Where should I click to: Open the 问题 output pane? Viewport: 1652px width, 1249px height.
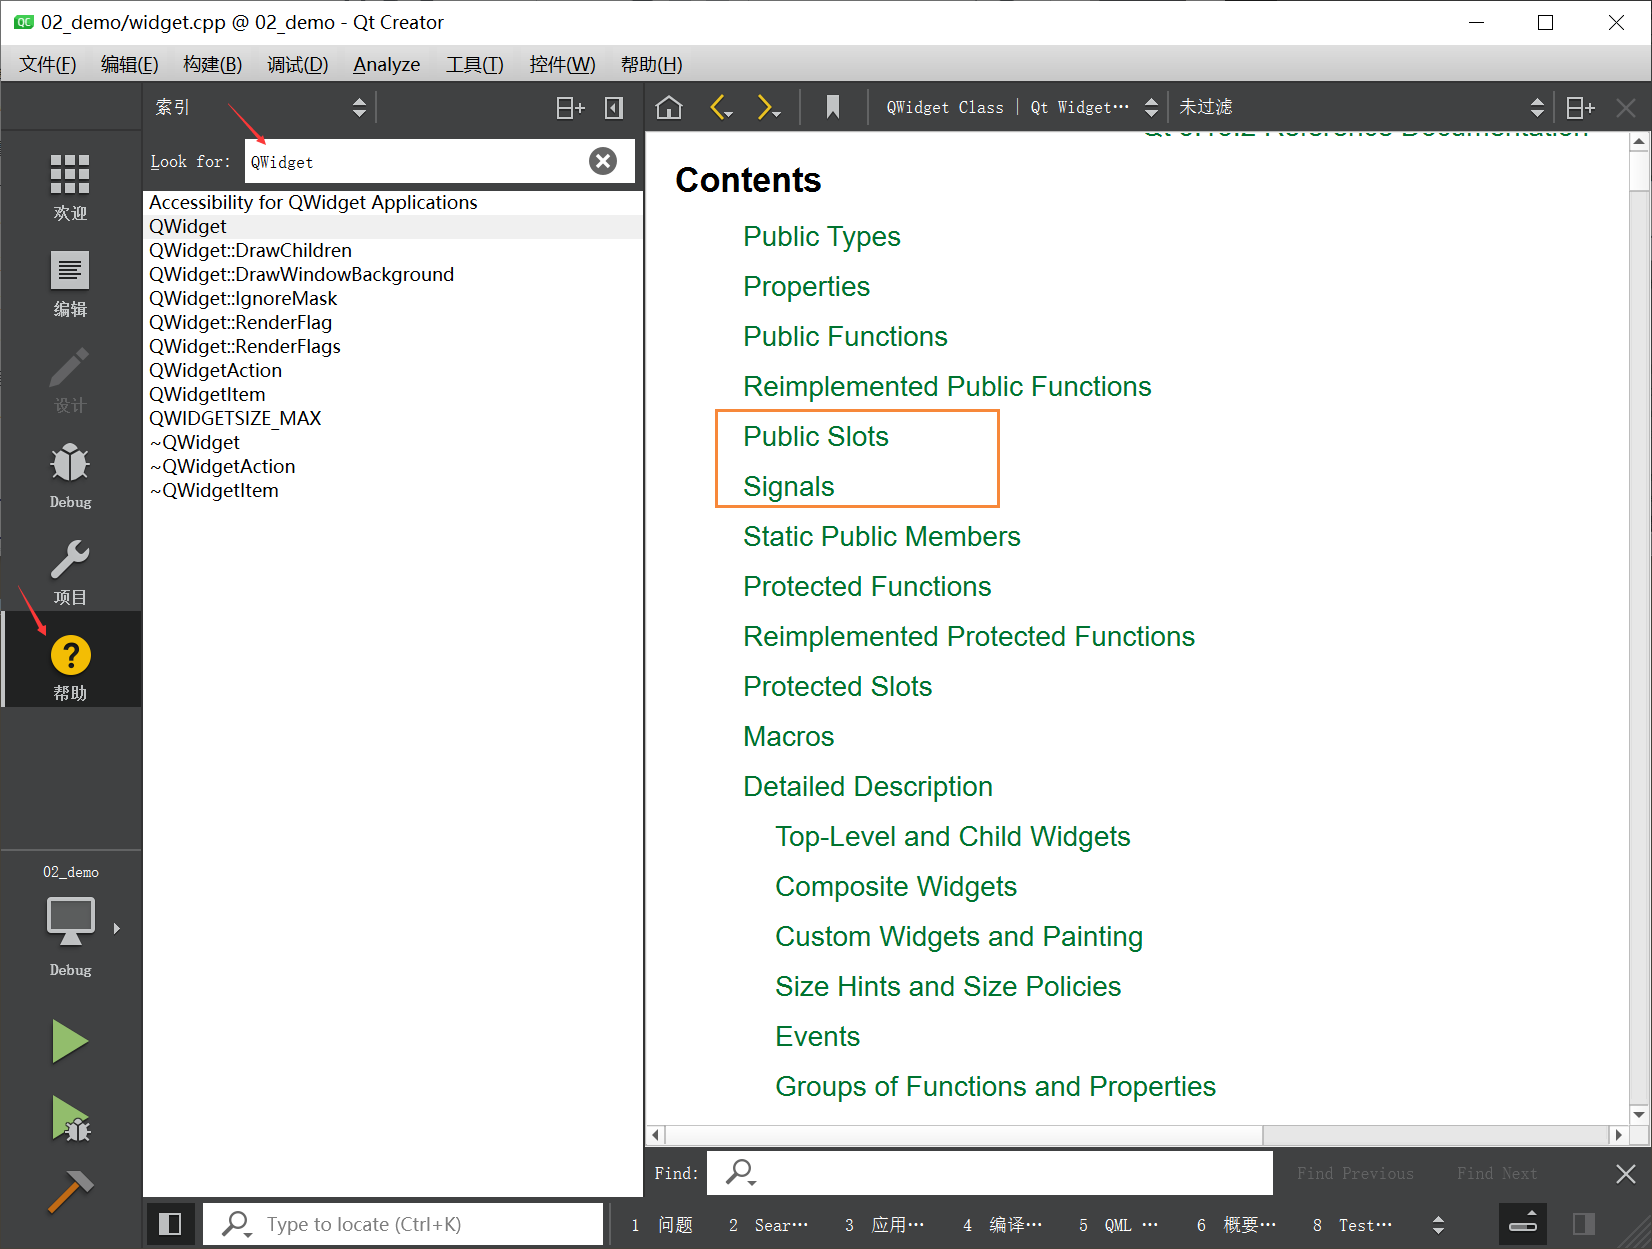coord(663,1224)
